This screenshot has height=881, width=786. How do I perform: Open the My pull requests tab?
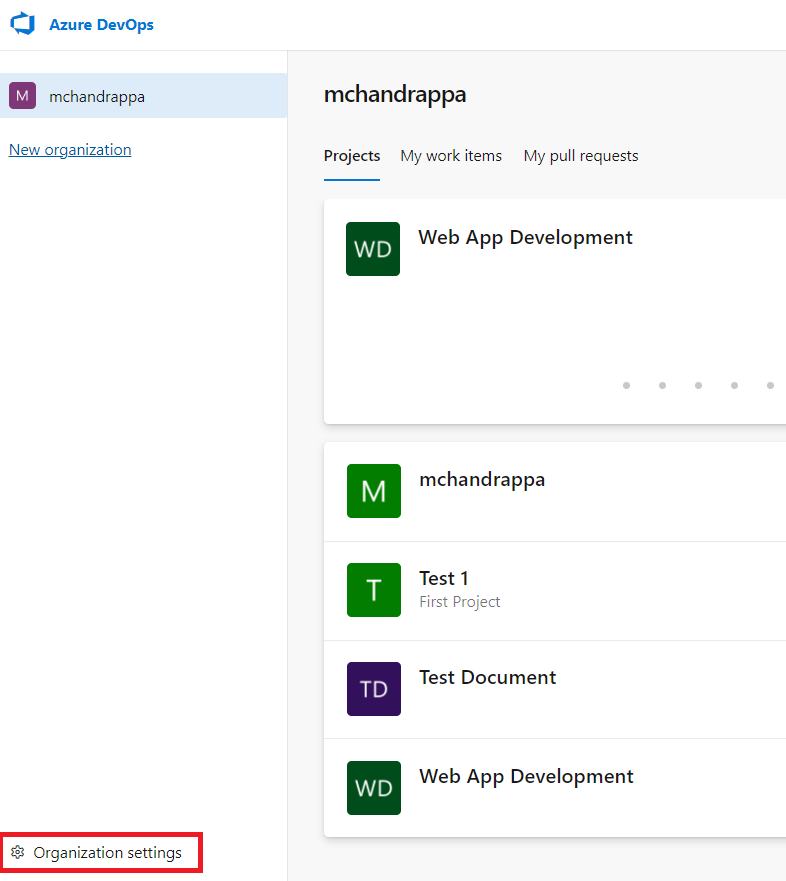point(581,156)
